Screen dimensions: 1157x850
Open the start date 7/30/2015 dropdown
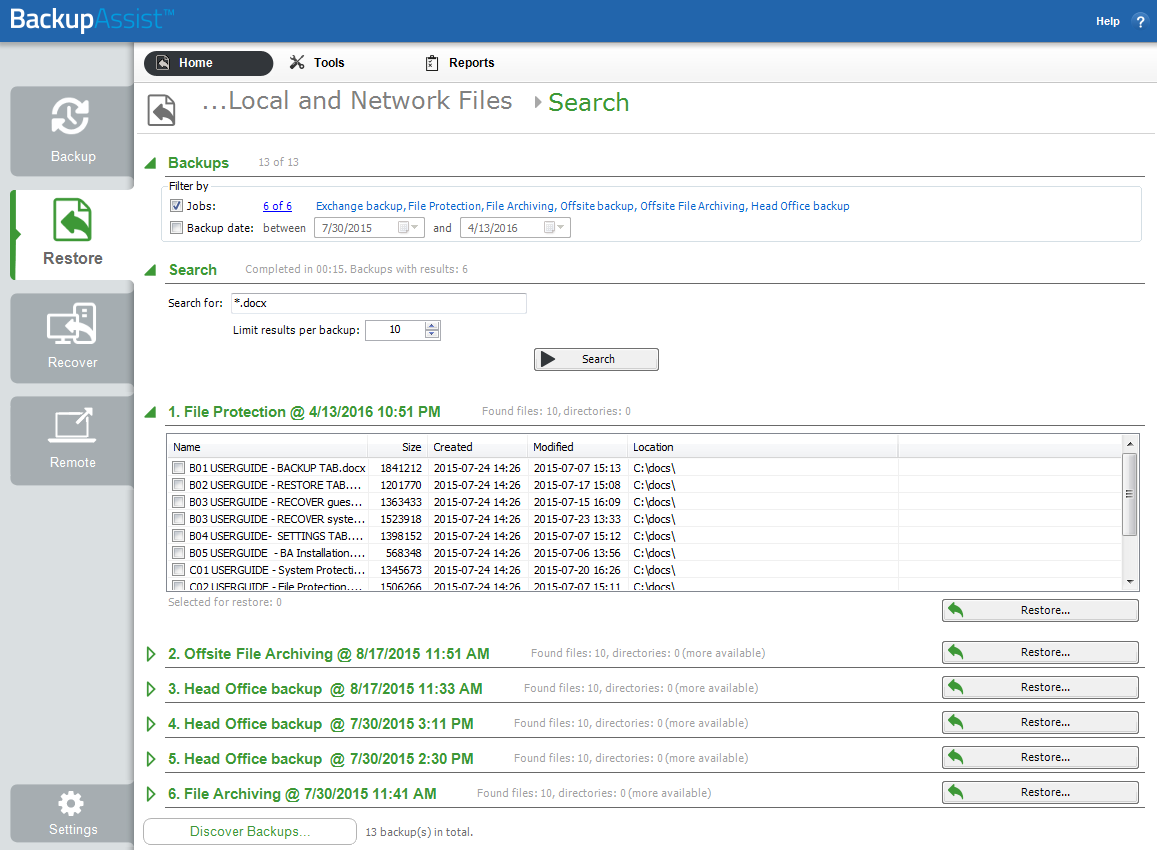pos(409,228)
